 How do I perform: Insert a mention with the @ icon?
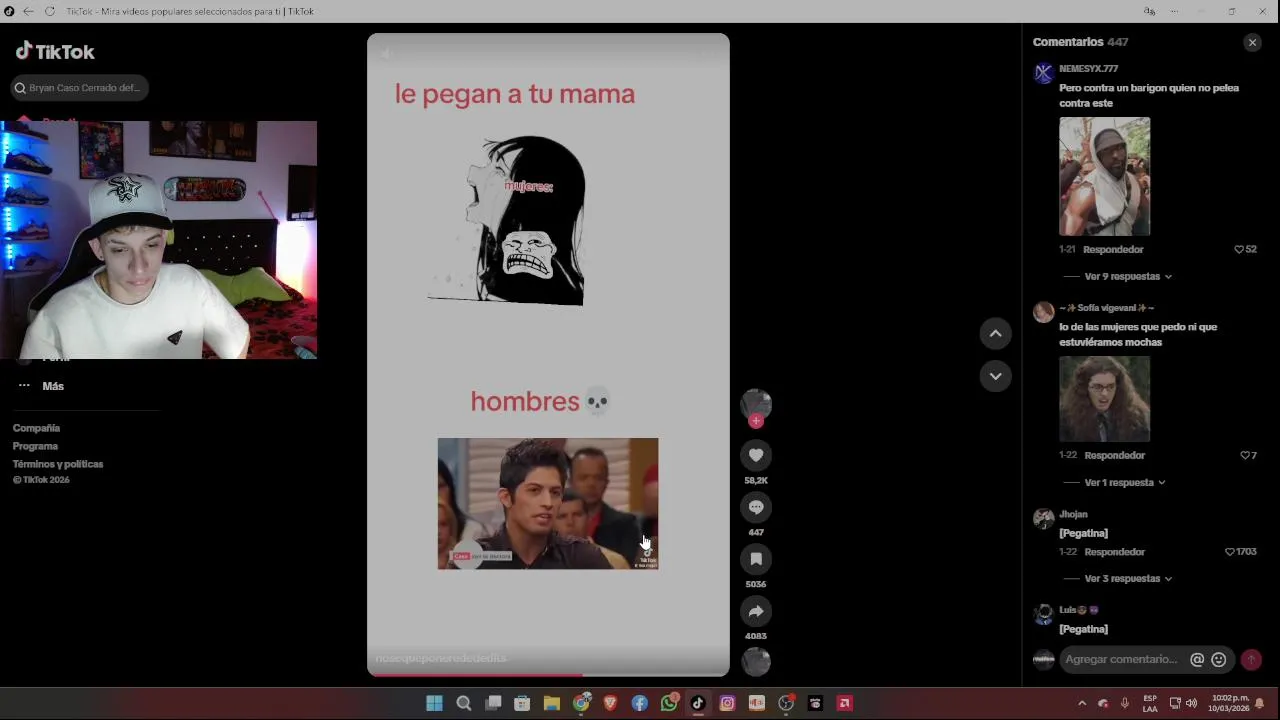pyautogui.click(x=1197, y=659)
